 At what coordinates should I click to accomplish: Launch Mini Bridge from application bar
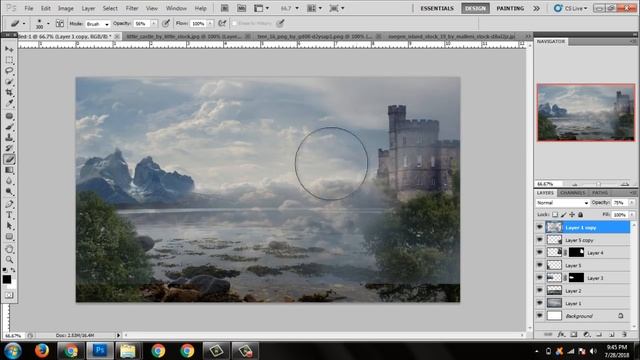pyautogui.click(x=241, y=8)
